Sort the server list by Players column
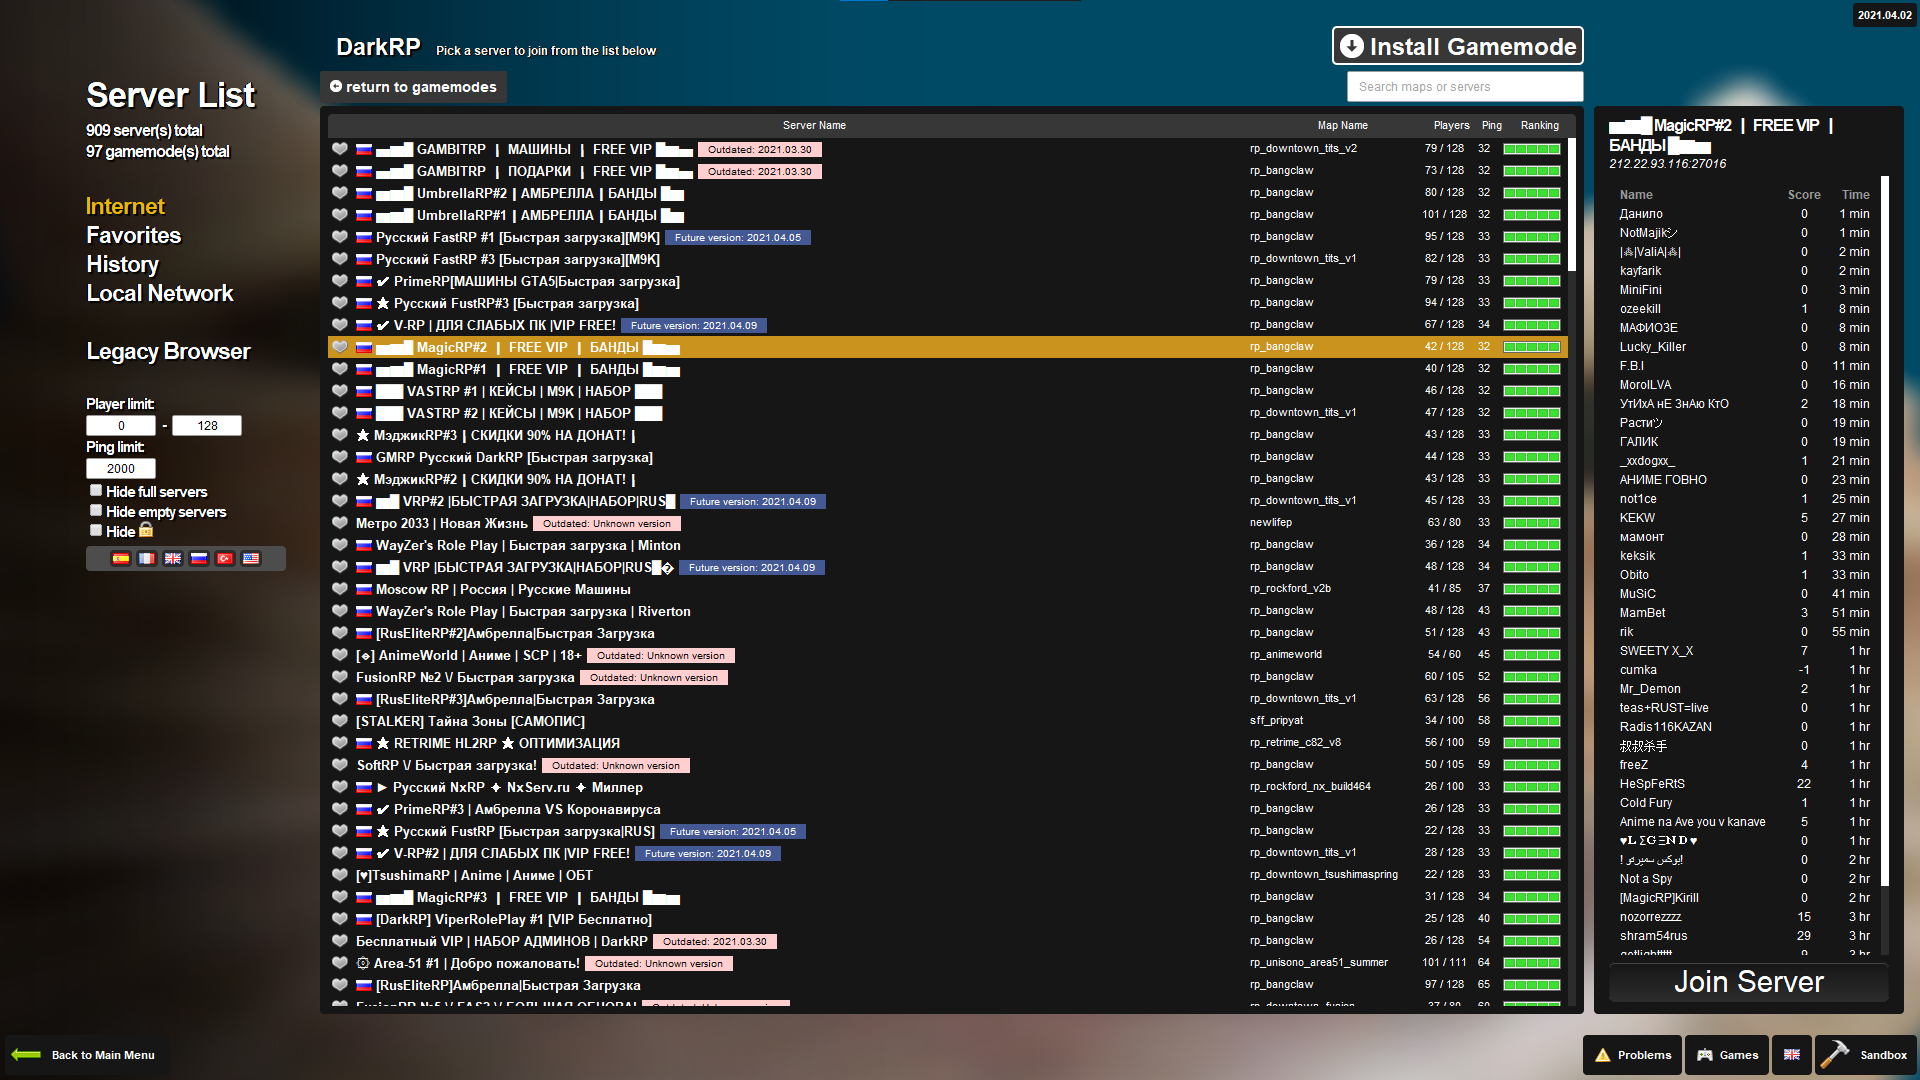The height and width of the screenshot is (1080, 1920). (x=1450, y=125)
